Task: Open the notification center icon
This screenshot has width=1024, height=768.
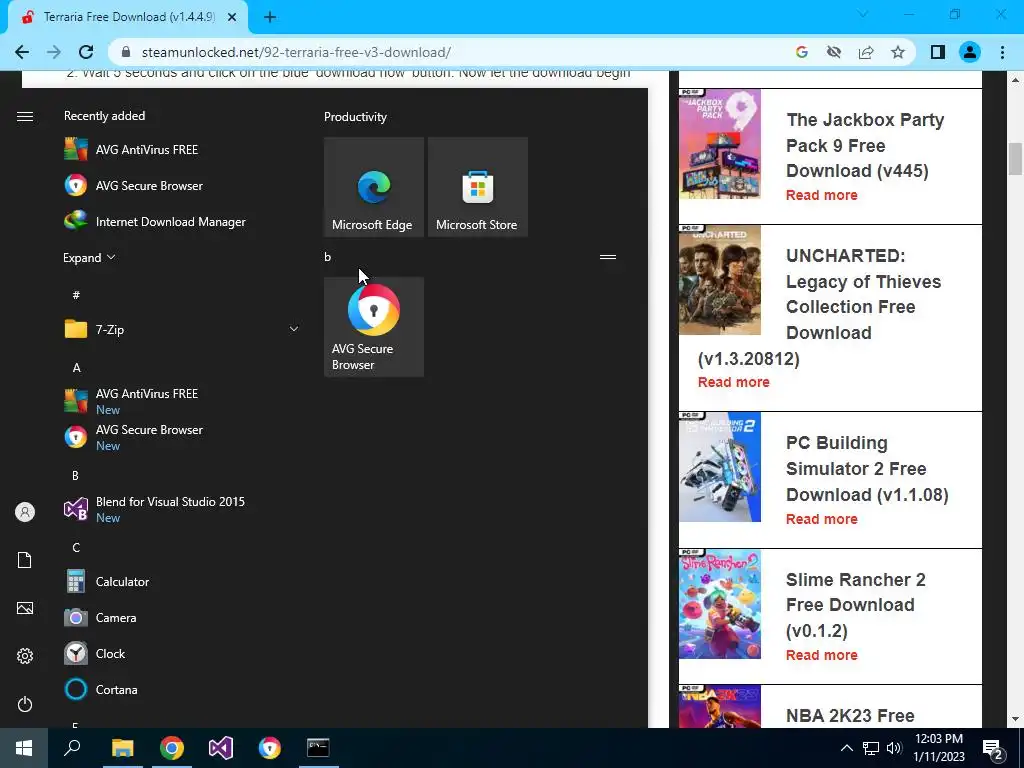Action: (993, 749)
